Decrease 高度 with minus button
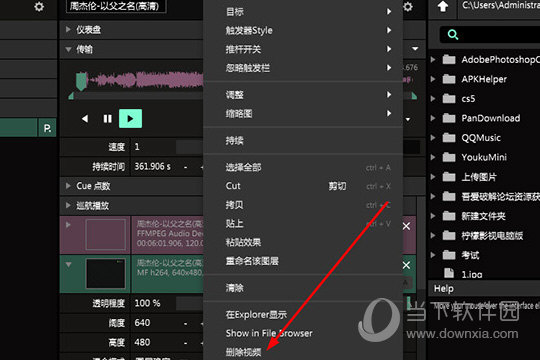540x360 pixels. (x=186, y=343)
